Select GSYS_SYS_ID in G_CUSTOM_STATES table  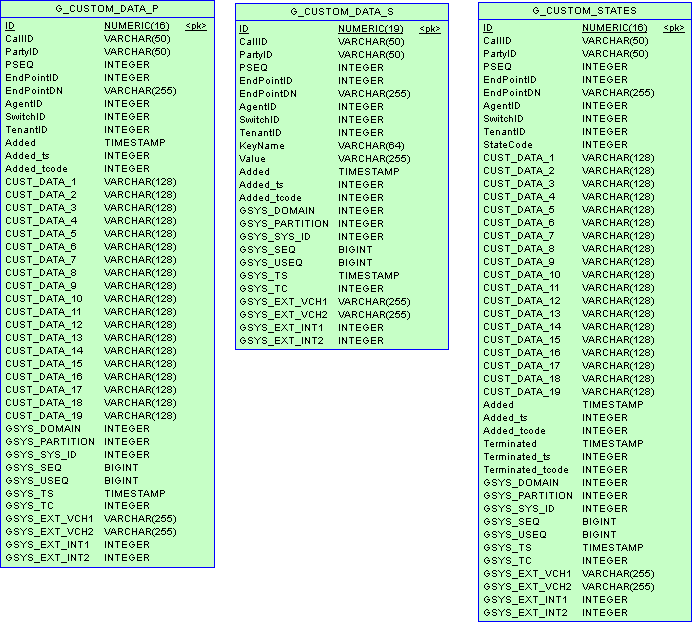(x=519, y=509)
